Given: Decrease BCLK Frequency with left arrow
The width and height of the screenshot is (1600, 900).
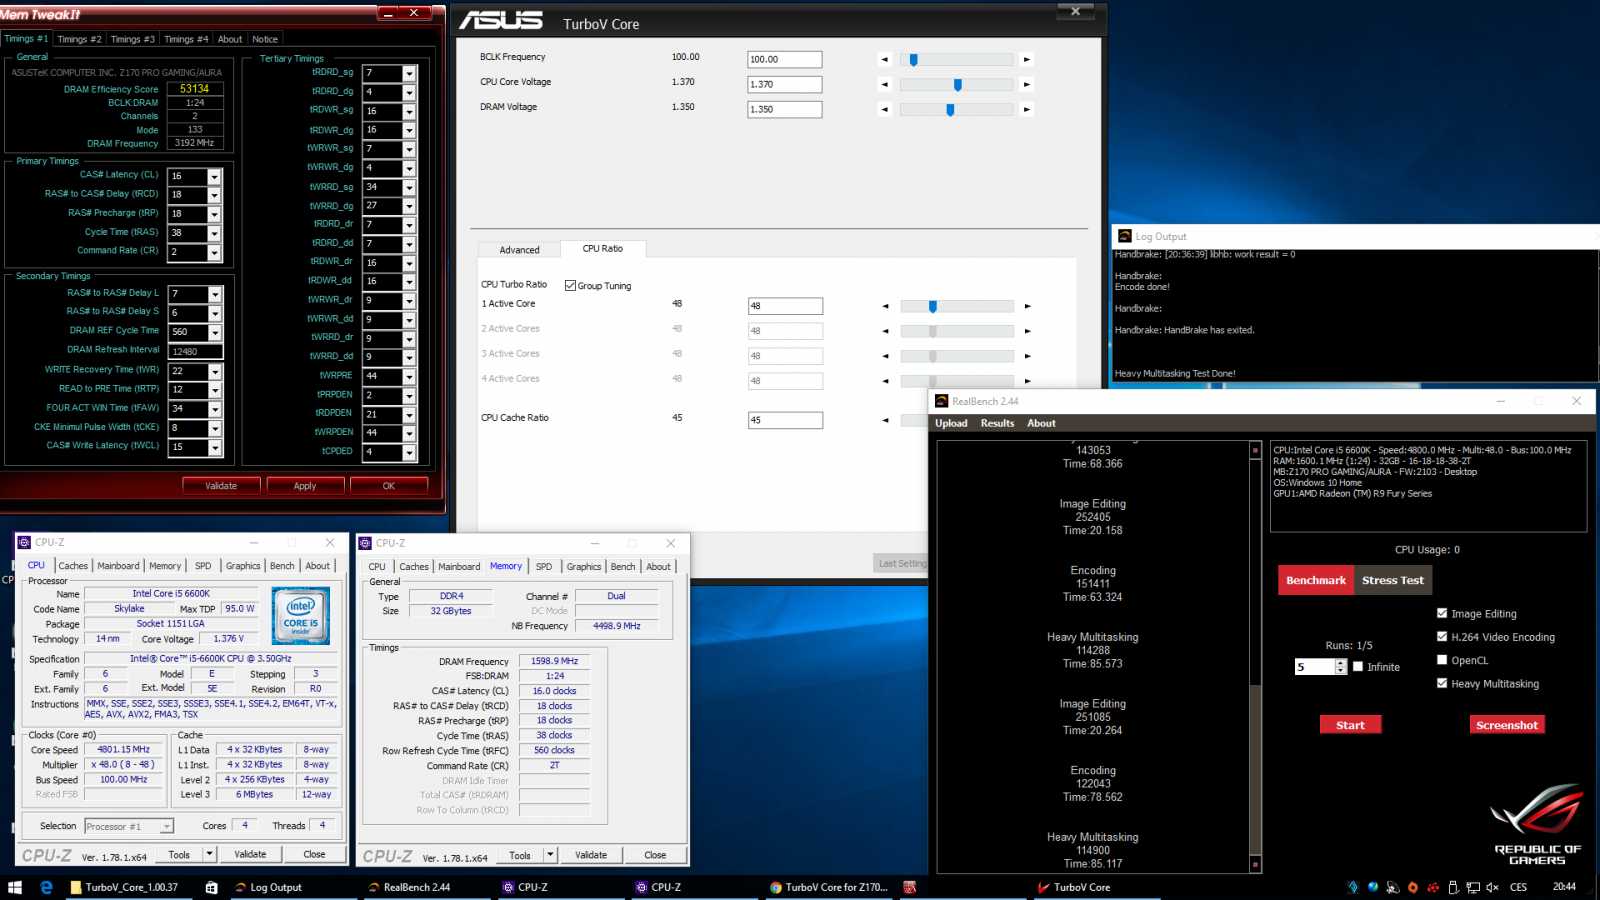Looking at the screenshot, I should coord(884,60).
